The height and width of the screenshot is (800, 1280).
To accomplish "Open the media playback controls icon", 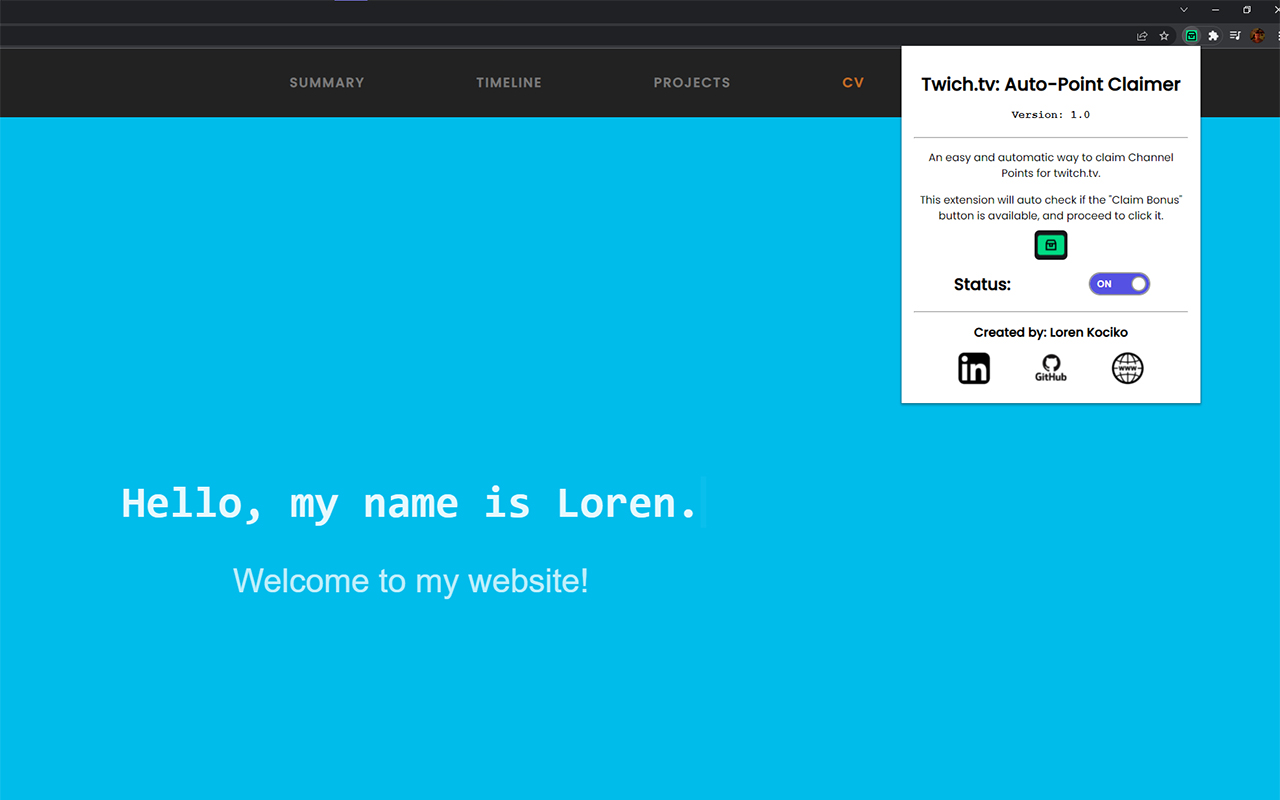I will [1234, 35].
